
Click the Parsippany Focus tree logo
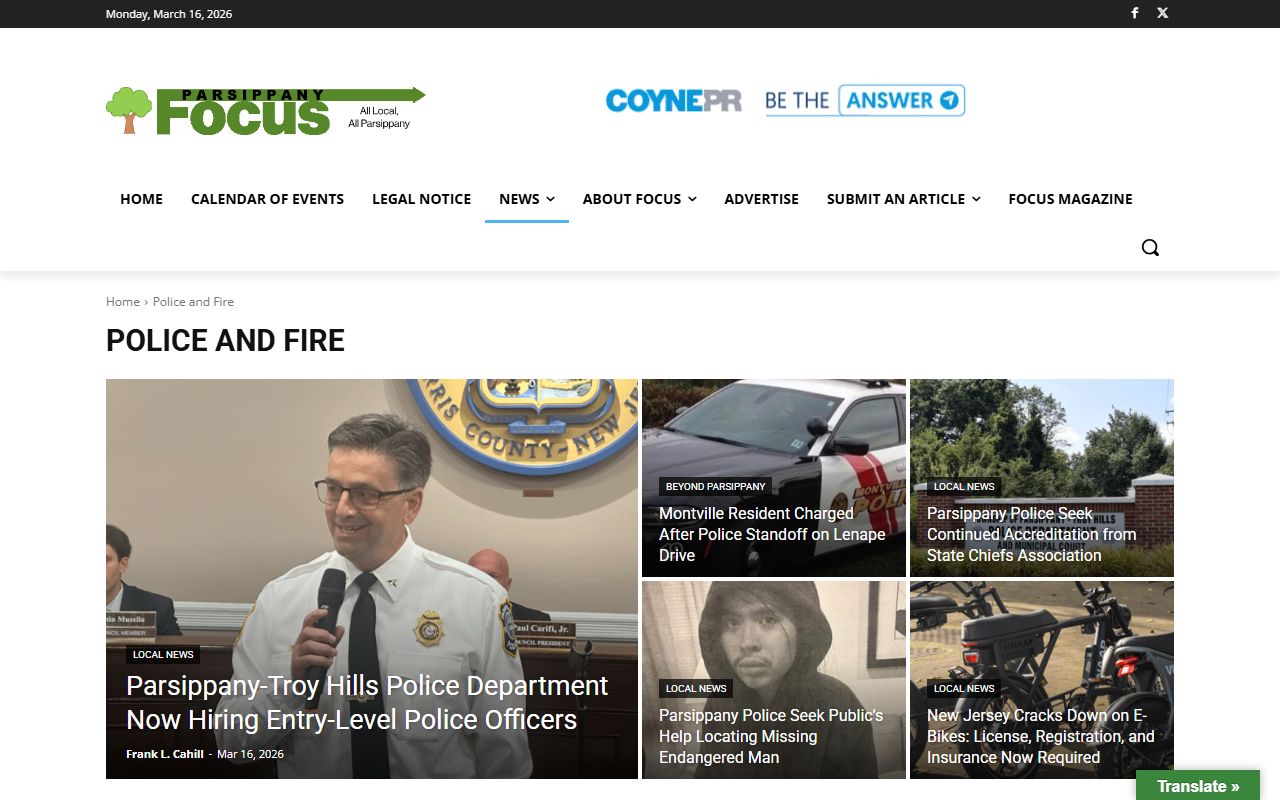click(266, 110)
